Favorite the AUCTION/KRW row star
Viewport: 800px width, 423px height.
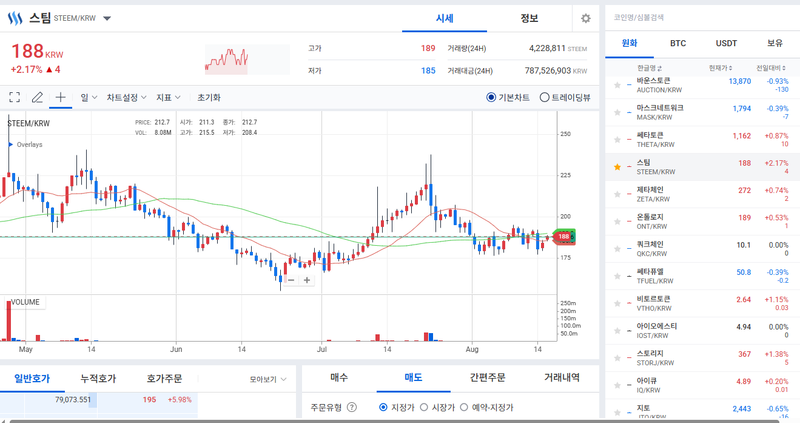[x=617, y=85]
